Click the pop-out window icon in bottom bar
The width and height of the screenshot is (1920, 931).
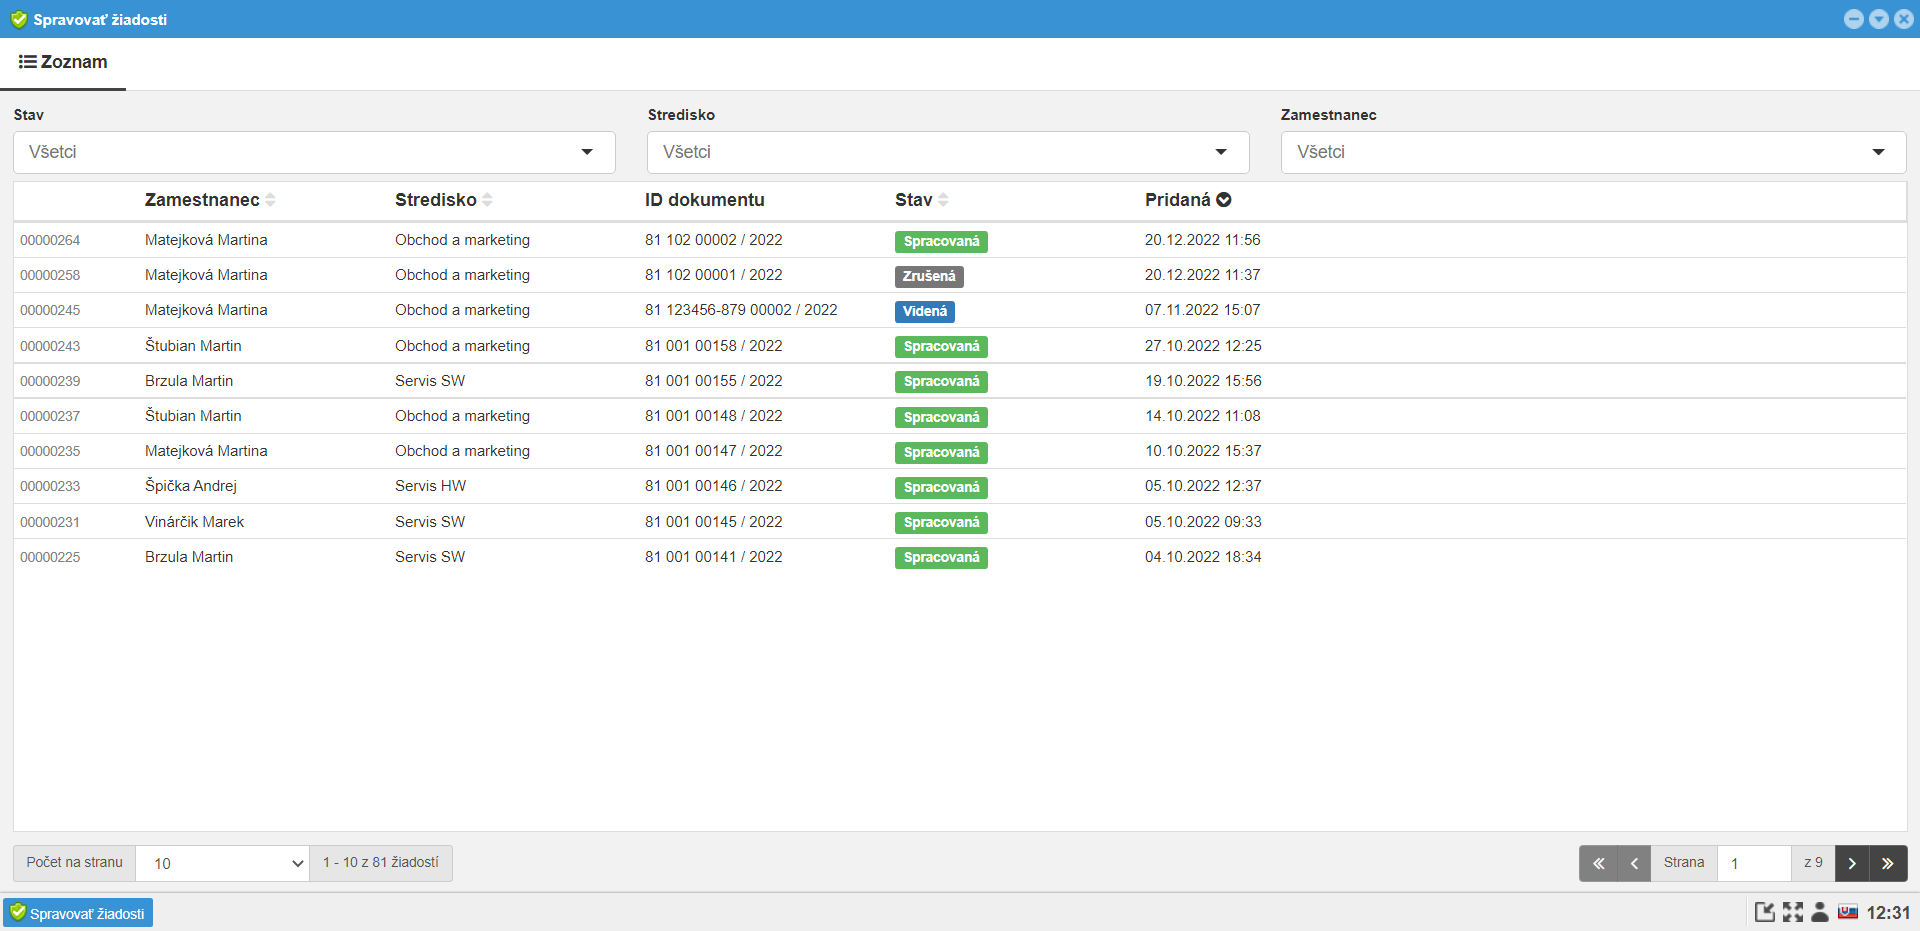tap(1765, 912)
